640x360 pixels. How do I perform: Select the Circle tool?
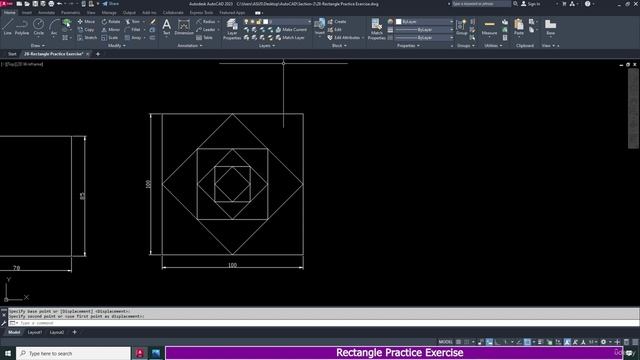(38, 27)
